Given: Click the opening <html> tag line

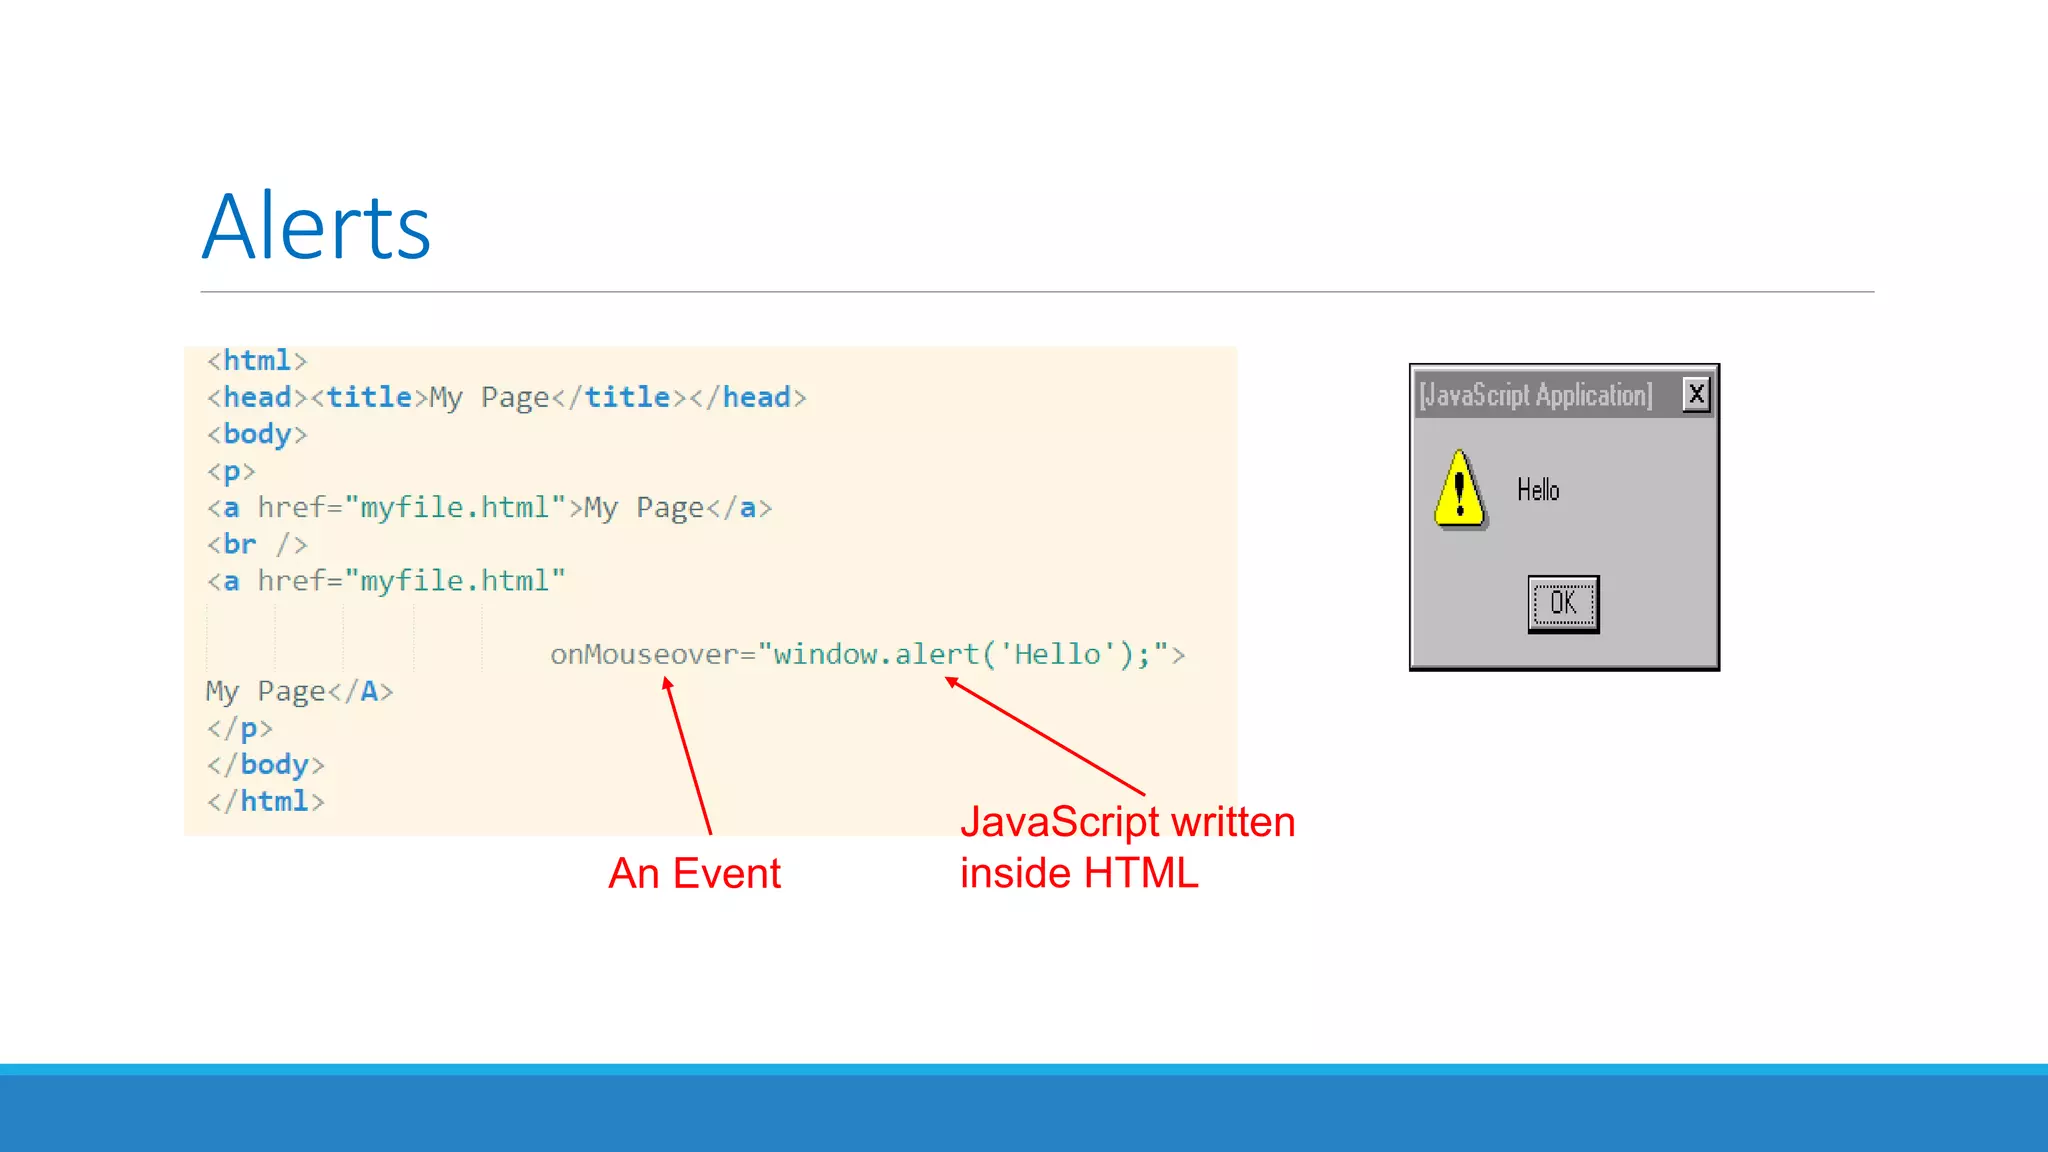Looking at the screenshot, I should [257, 360].
